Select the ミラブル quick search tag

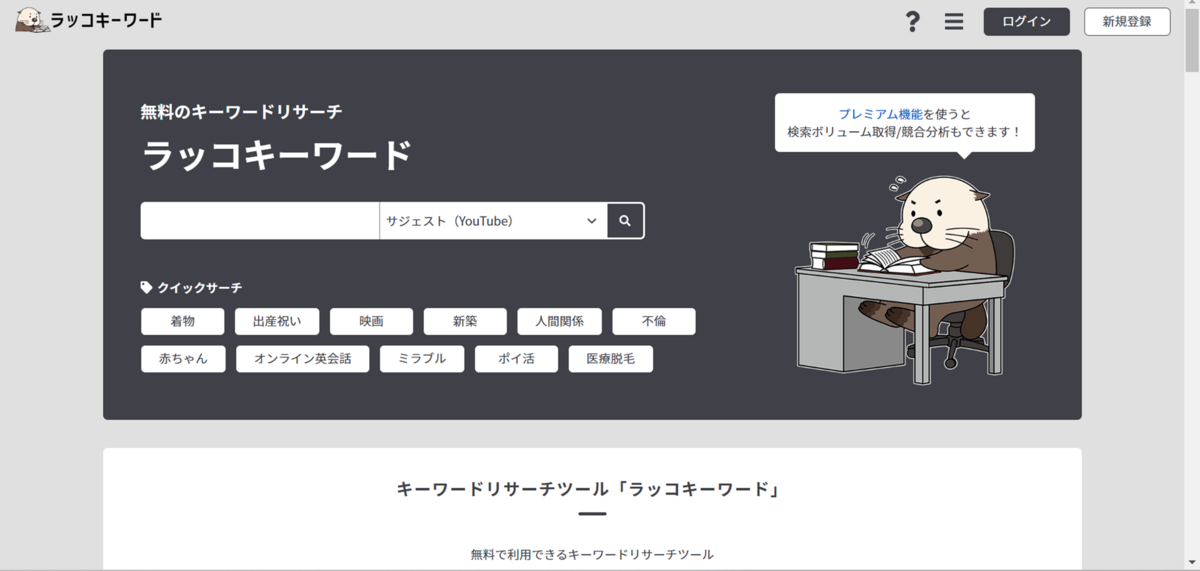click(x=422, y=359)
